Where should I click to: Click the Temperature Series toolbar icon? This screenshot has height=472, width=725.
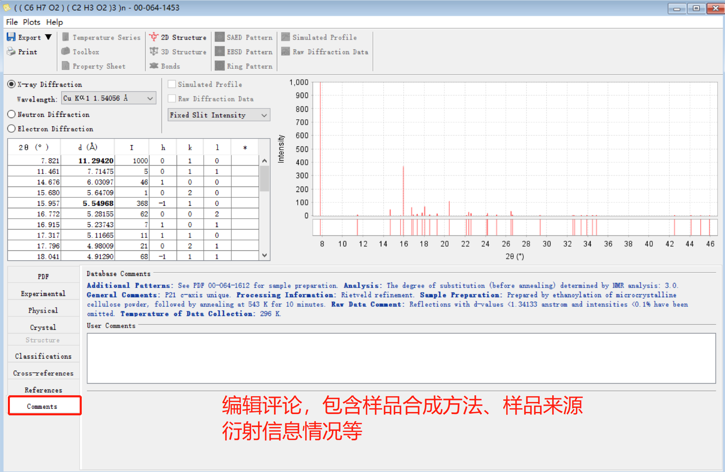67,38
